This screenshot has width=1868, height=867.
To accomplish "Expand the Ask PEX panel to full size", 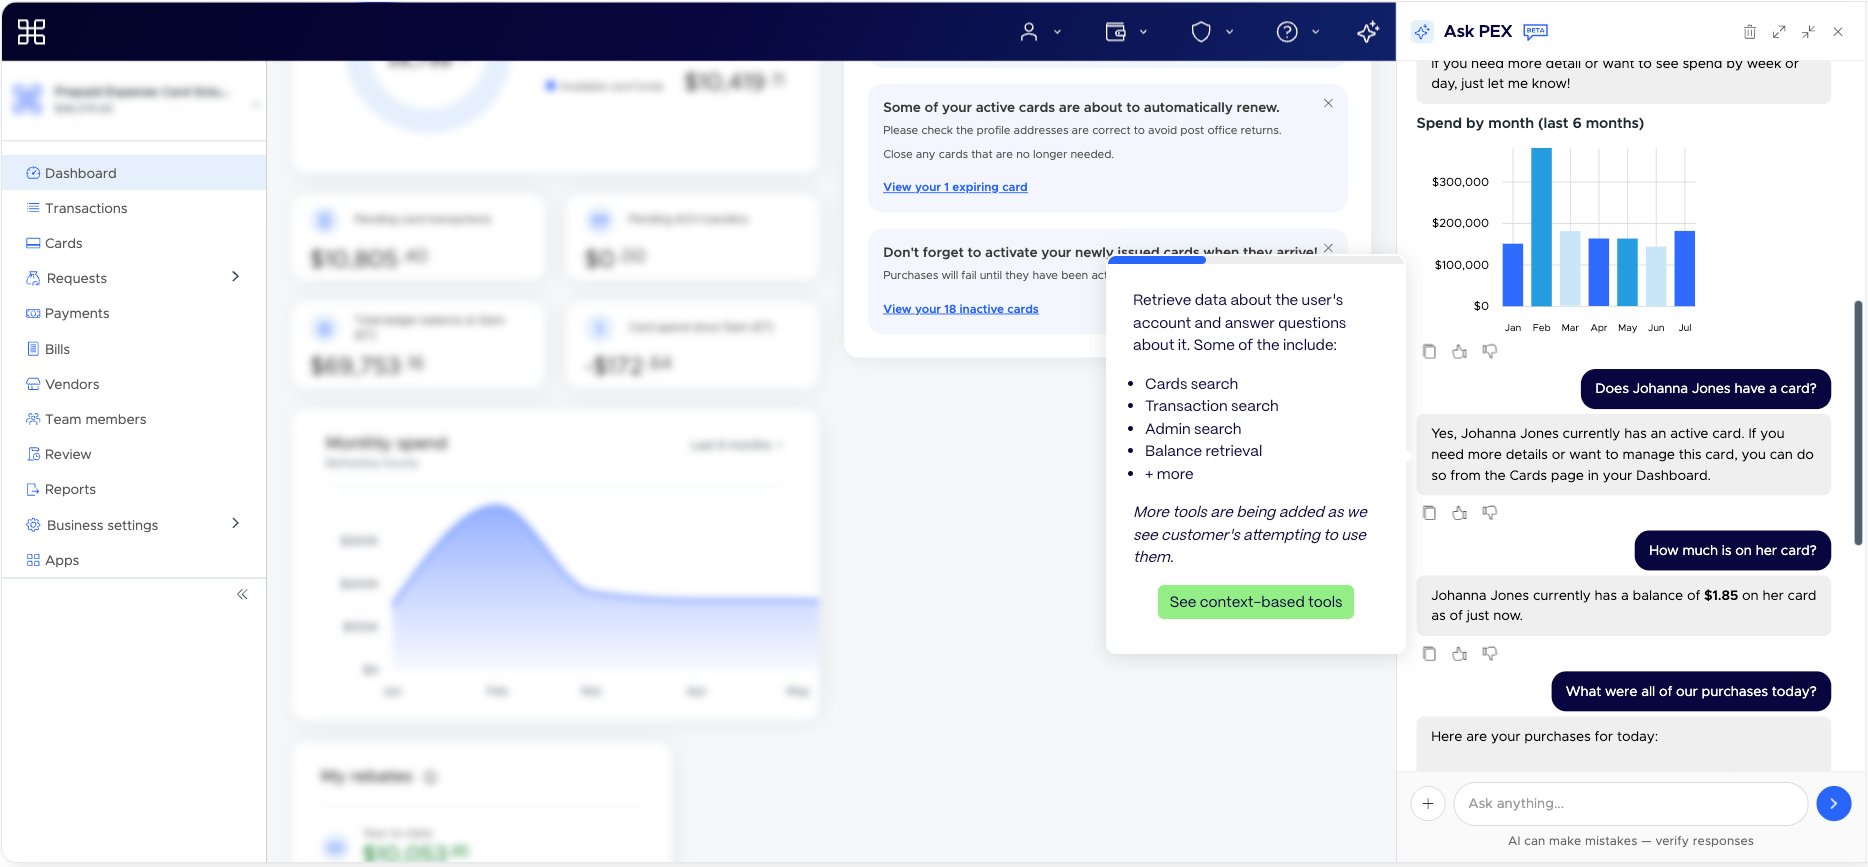I will pos(1779,32).
